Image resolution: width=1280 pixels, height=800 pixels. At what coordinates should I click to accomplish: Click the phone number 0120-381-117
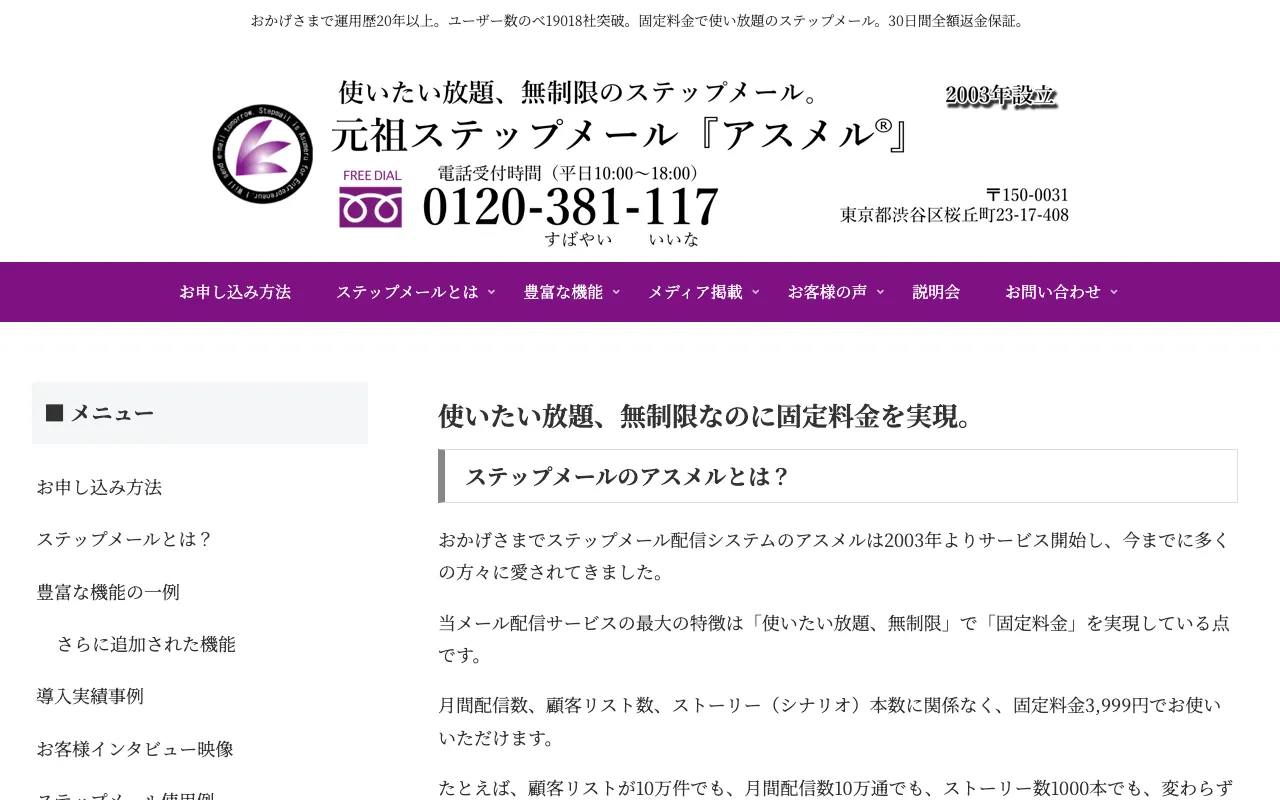[570, 207]
